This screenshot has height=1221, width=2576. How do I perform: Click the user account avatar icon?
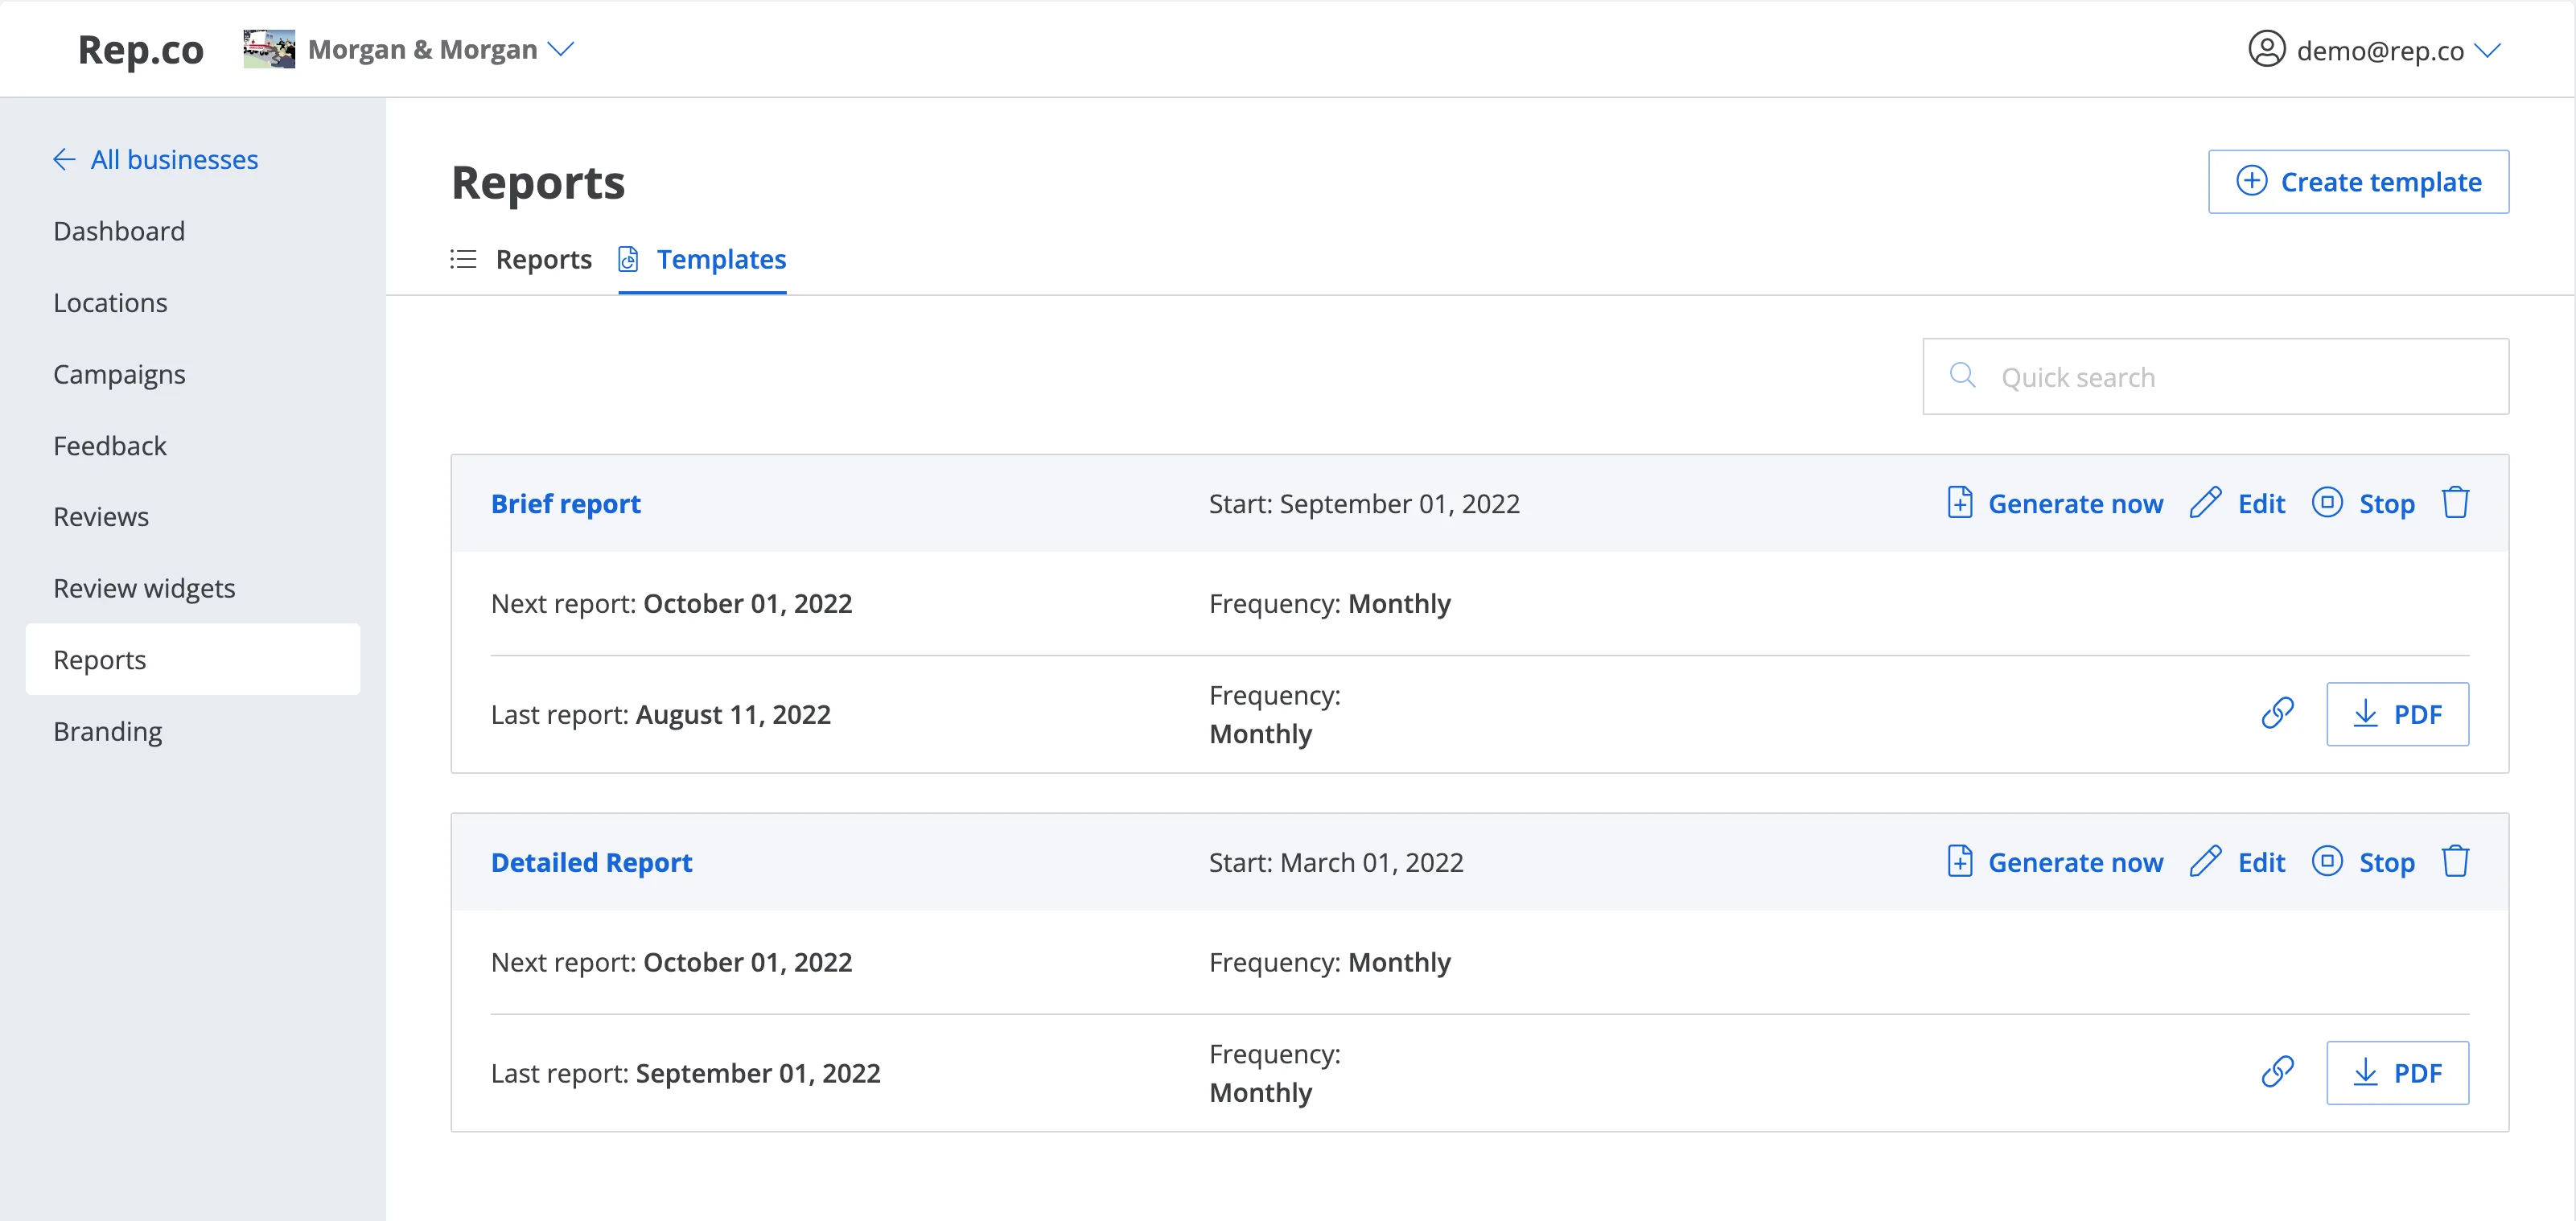pyautogui.click(x=2266, y=49)
